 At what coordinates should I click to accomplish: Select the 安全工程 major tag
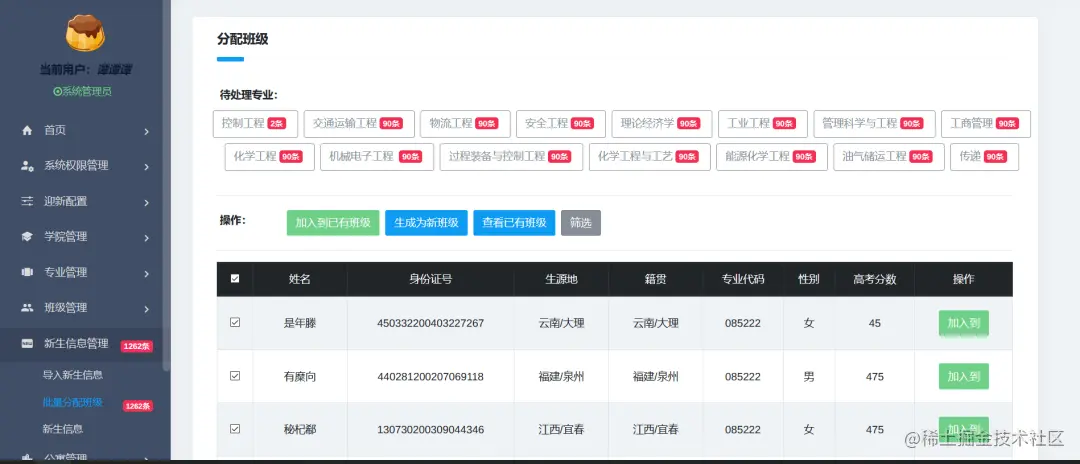[x=561, y=124]
